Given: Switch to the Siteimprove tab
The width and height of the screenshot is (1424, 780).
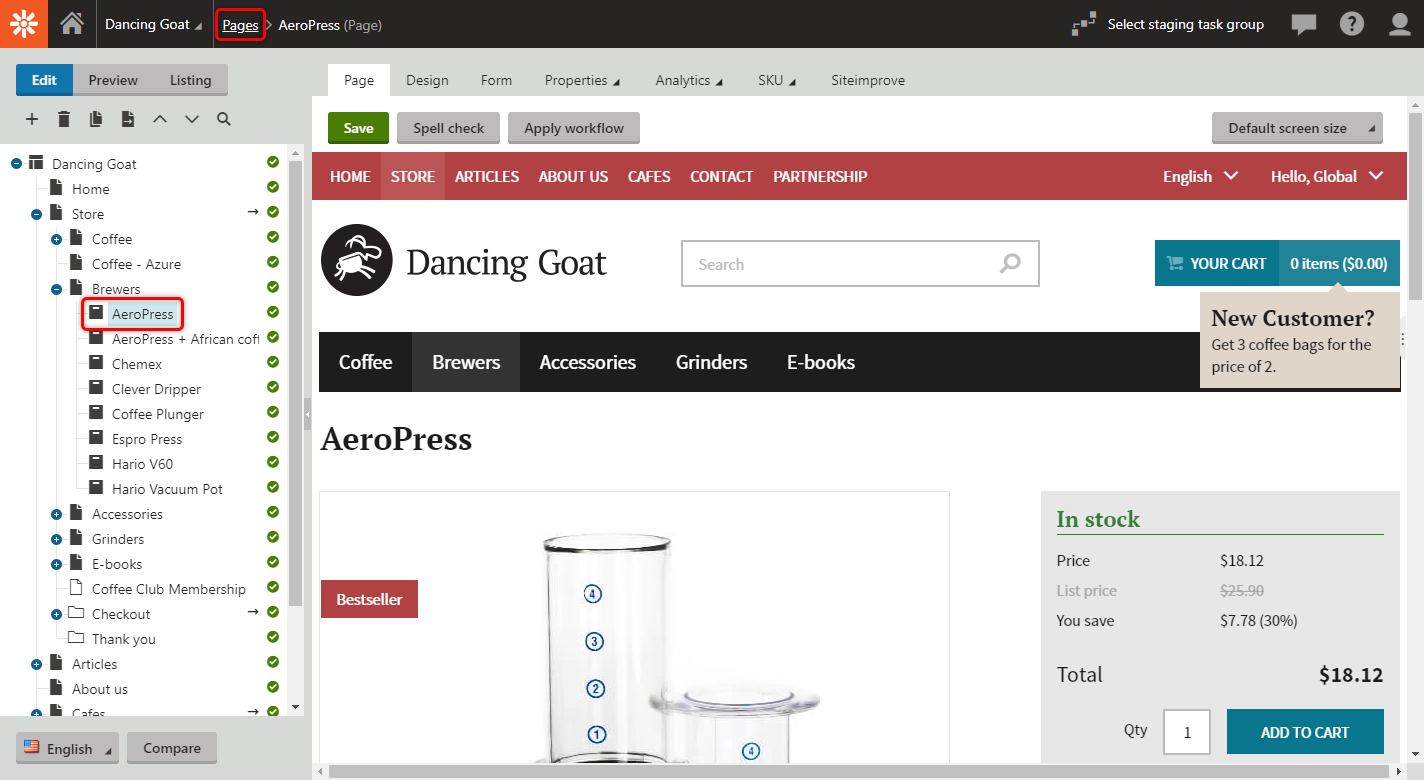Looking at the screenshot, I should tap(868, 80).
